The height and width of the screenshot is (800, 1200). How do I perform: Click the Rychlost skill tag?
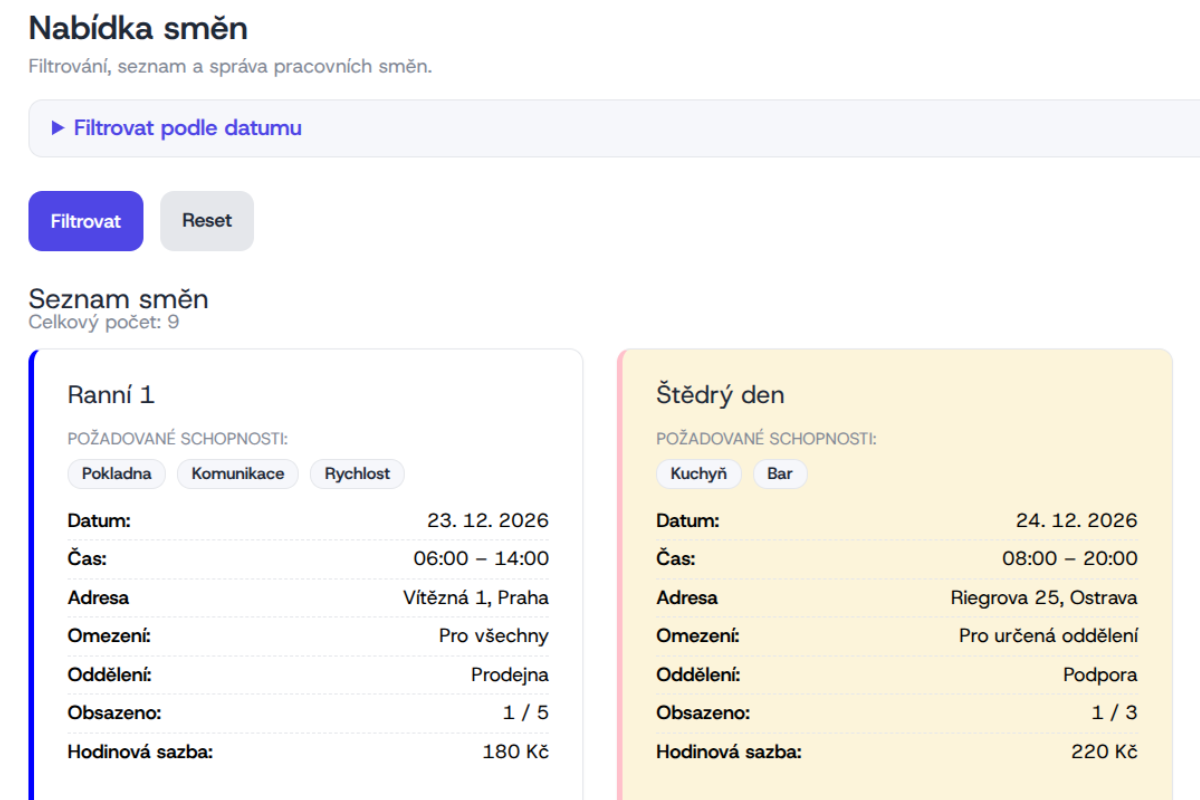pyautogui.click(x=357, y=474)
